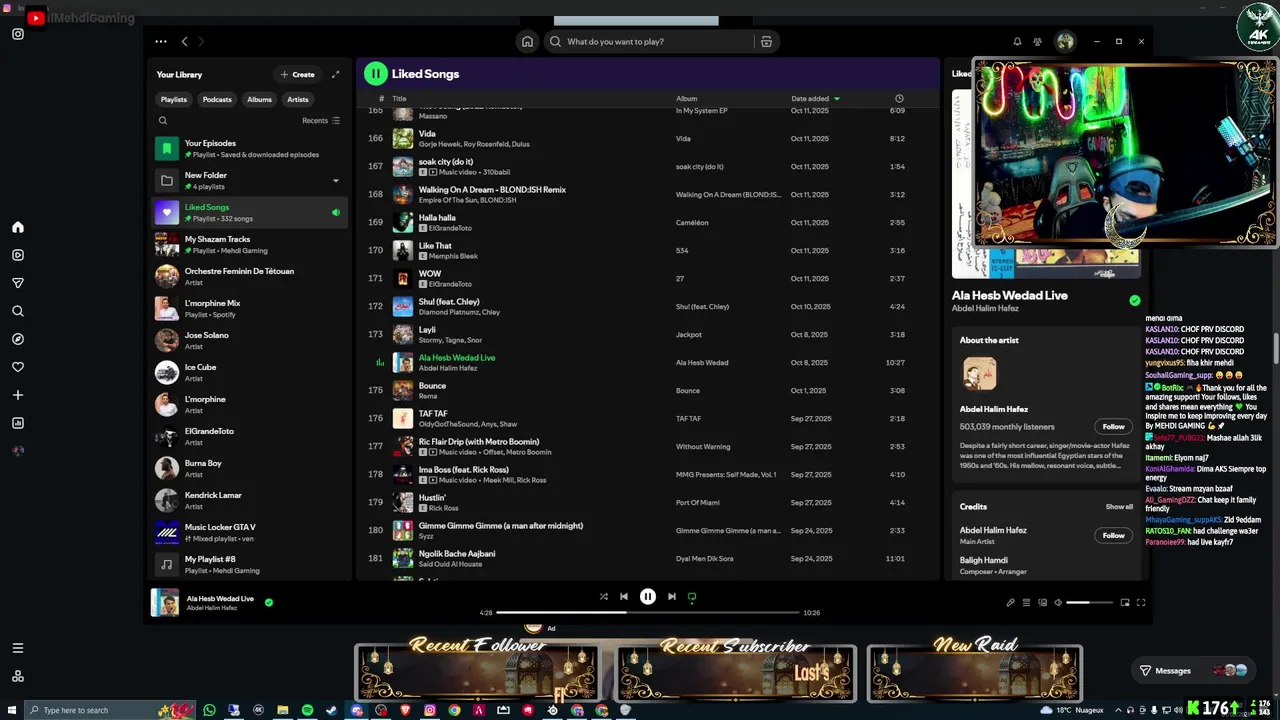Open My Shazam Tracks playlist
The width and height of the screenshot is (1280, 720).
250,244
